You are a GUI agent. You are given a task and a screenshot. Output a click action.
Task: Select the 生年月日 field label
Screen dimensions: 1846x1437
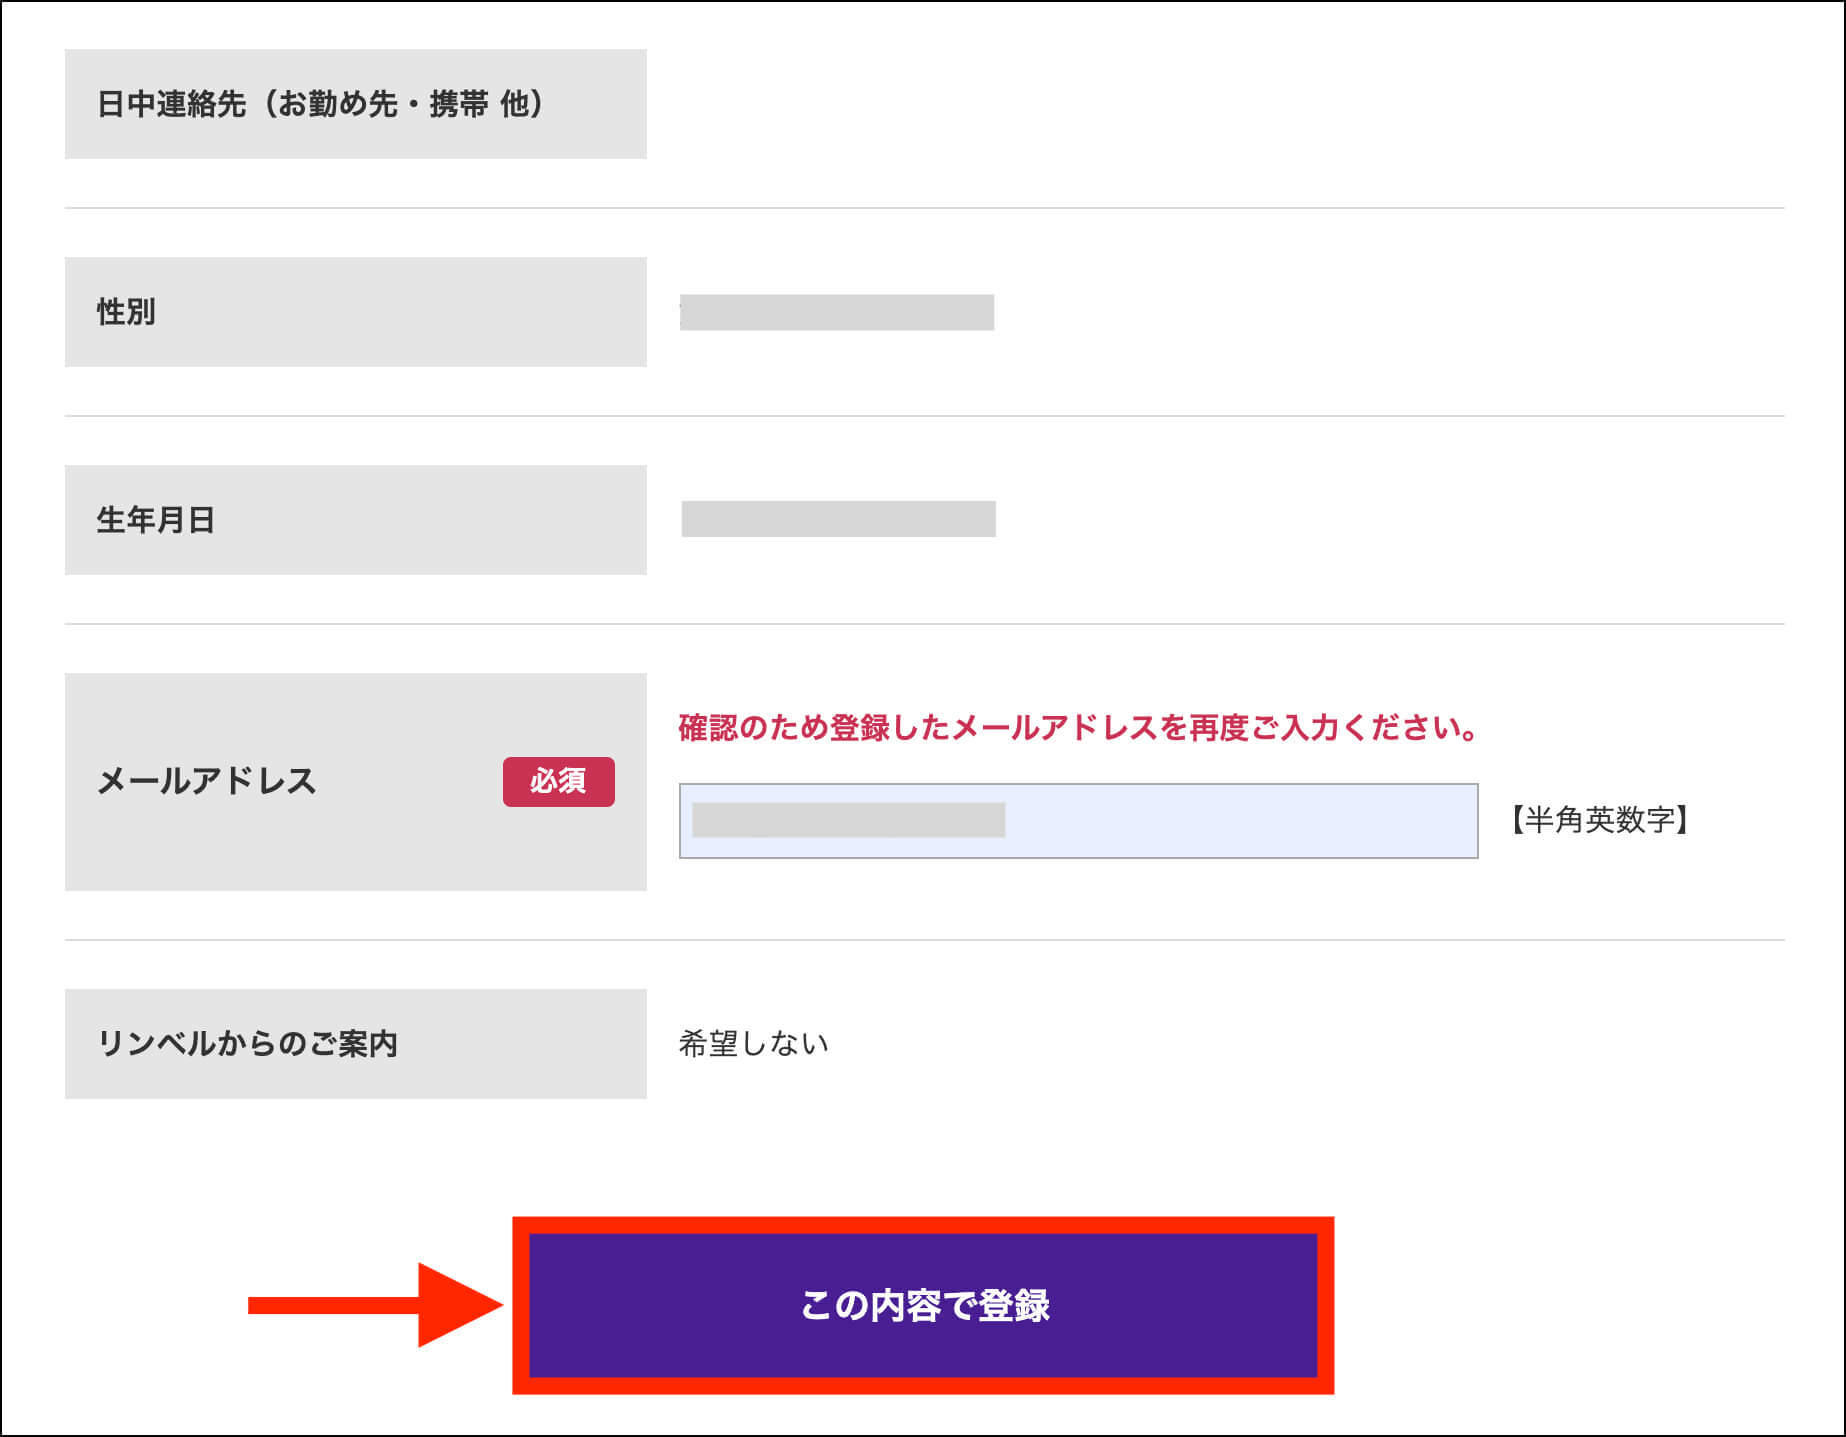point(155,520)
